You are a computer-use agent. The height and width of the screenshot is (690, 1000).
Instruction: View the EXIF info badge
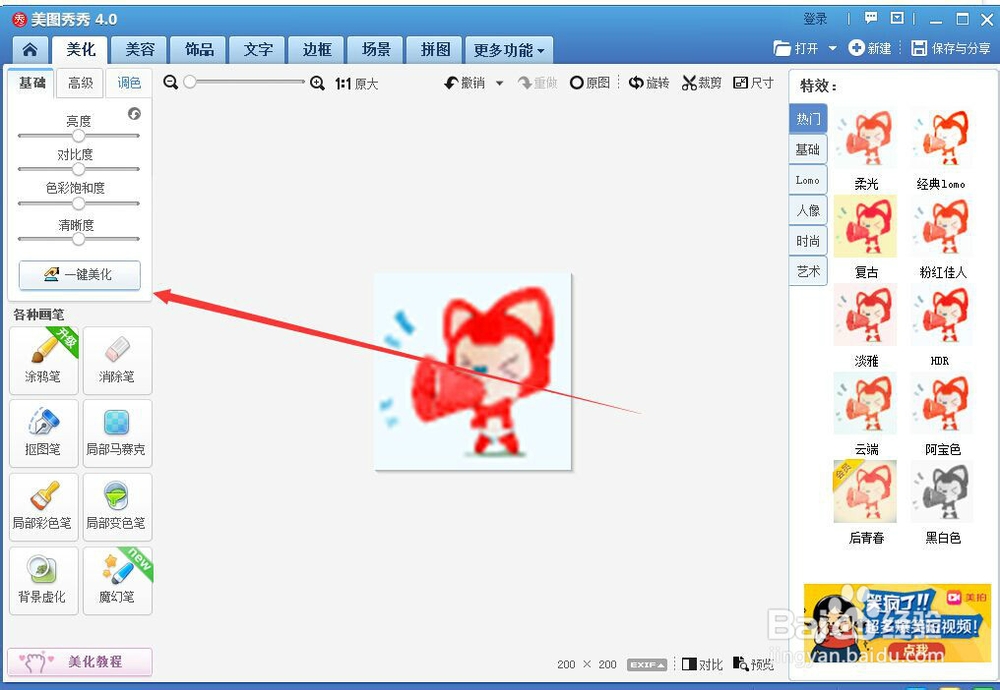[x=647, y=664]
